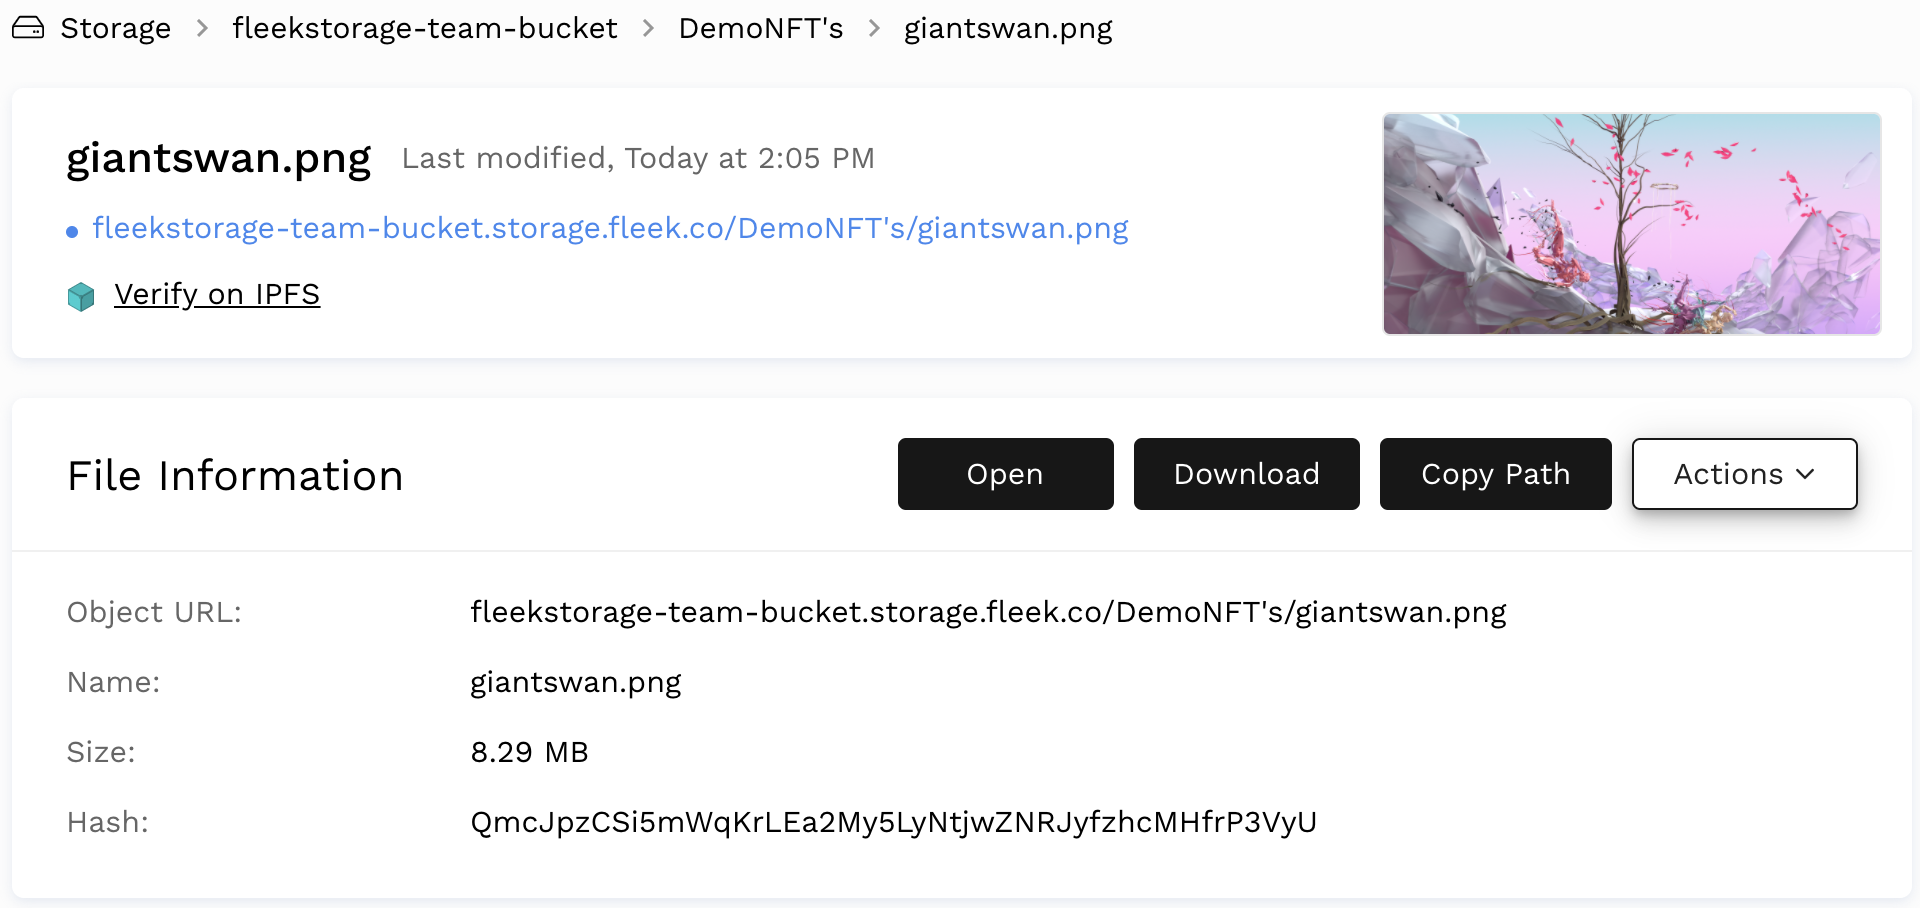Click the first breadcrumb chevron after Storage
Viewport: 1920px width, 908px height.
pos(202,28)
